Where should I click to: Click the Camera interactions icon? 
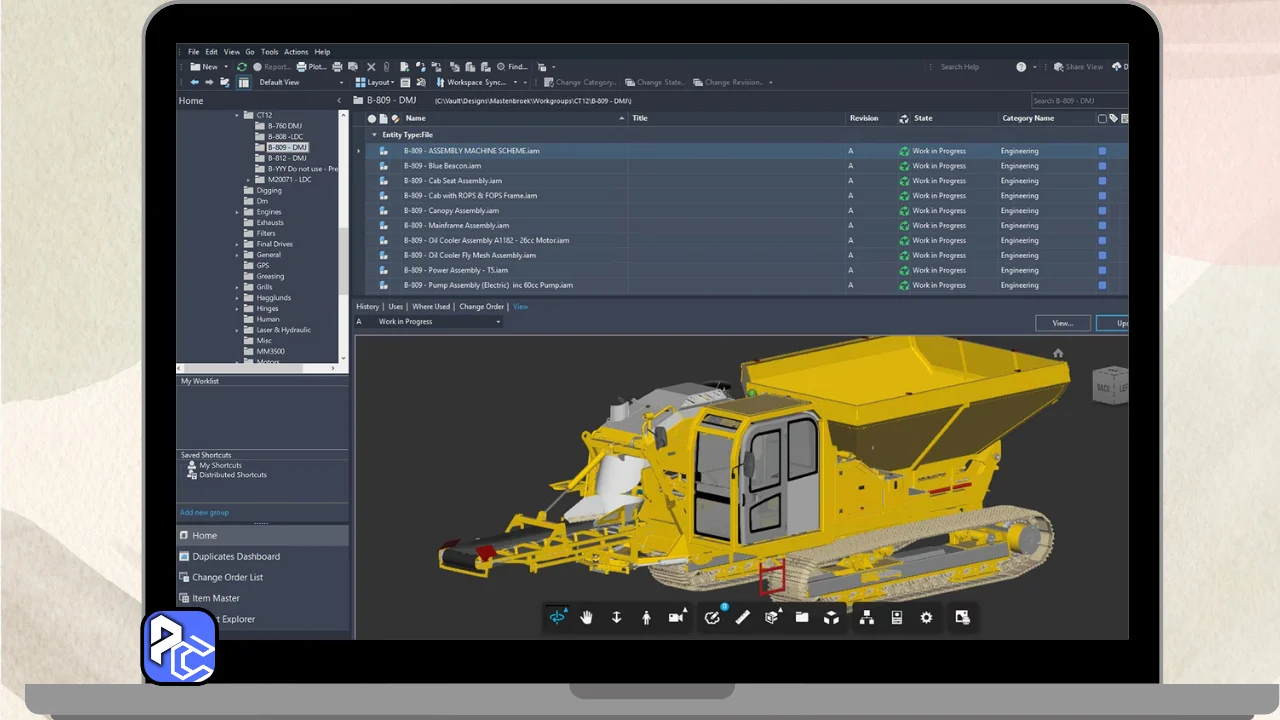tap(677, 618)
